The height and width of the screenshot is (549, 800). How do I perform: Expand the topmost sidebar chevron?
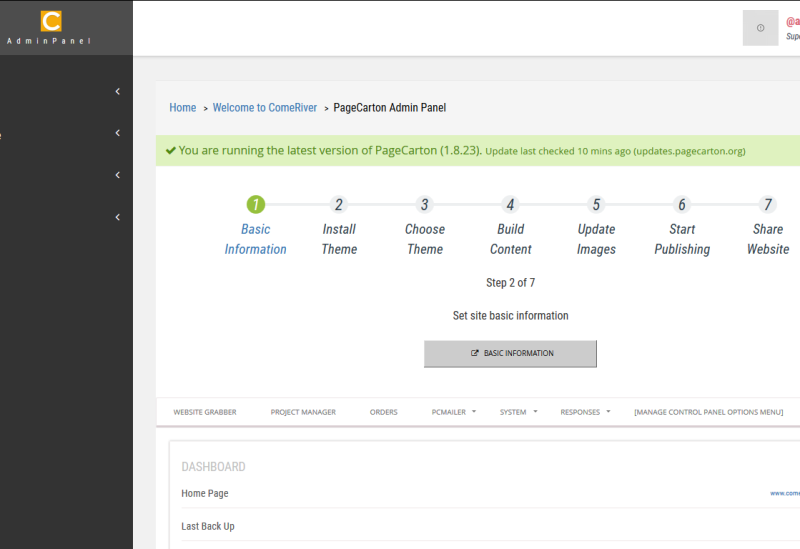tap(118, 91)
